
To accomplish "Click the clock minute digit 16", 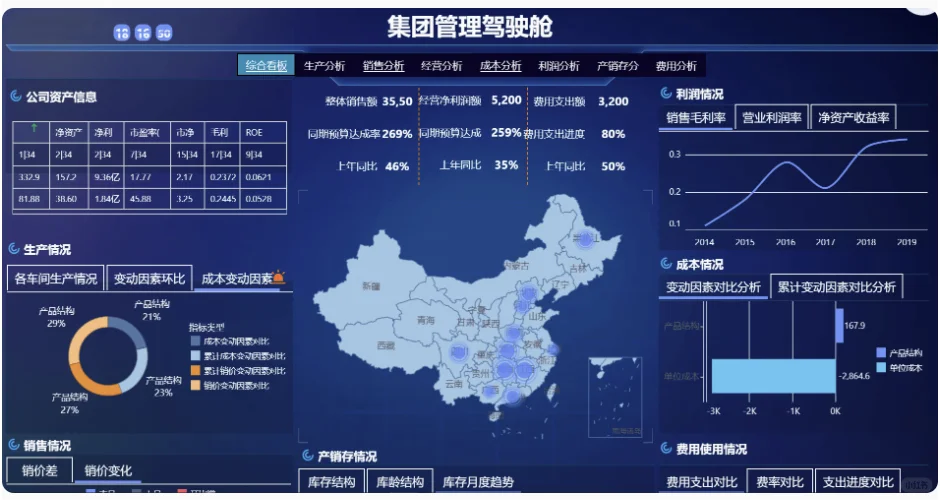I will pyautogui.click(x=143, y=32).
